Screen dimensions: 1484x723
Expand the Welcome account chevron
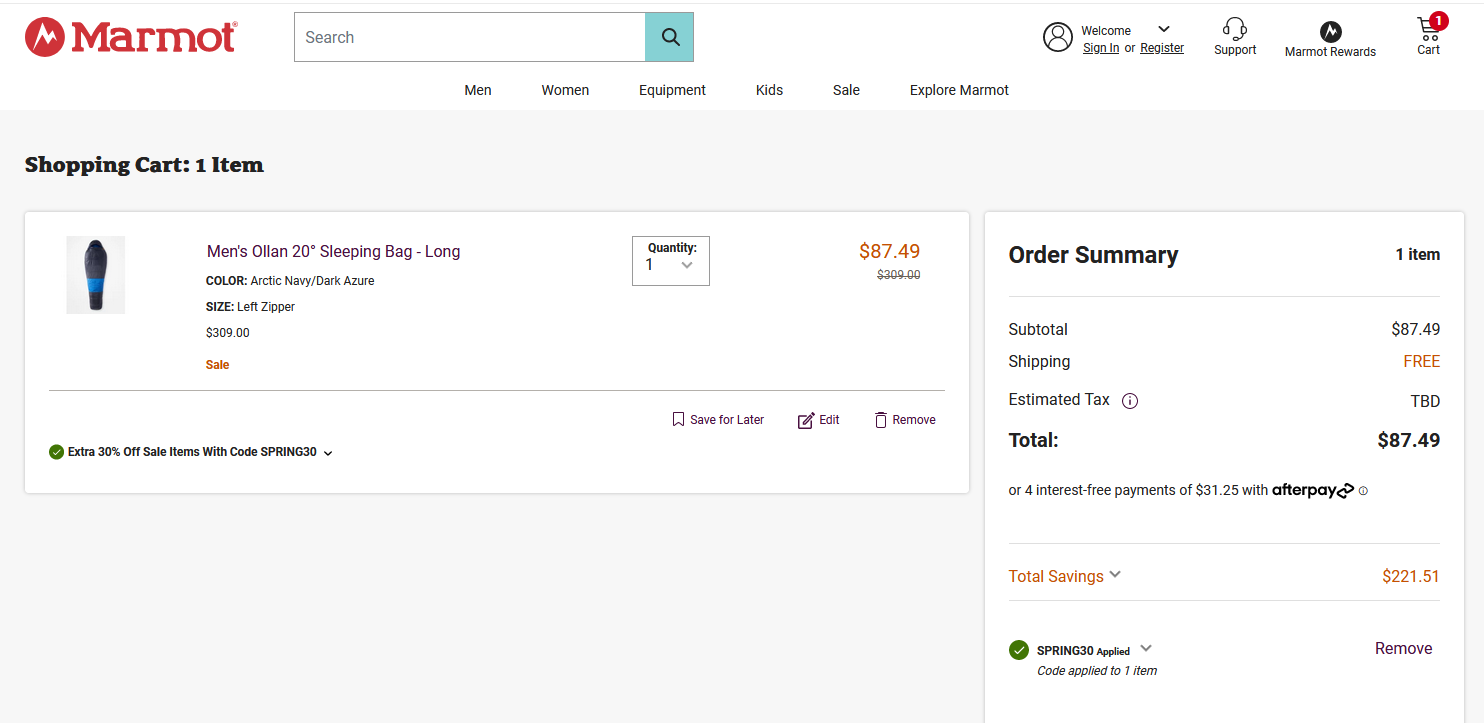[1164, 29]
